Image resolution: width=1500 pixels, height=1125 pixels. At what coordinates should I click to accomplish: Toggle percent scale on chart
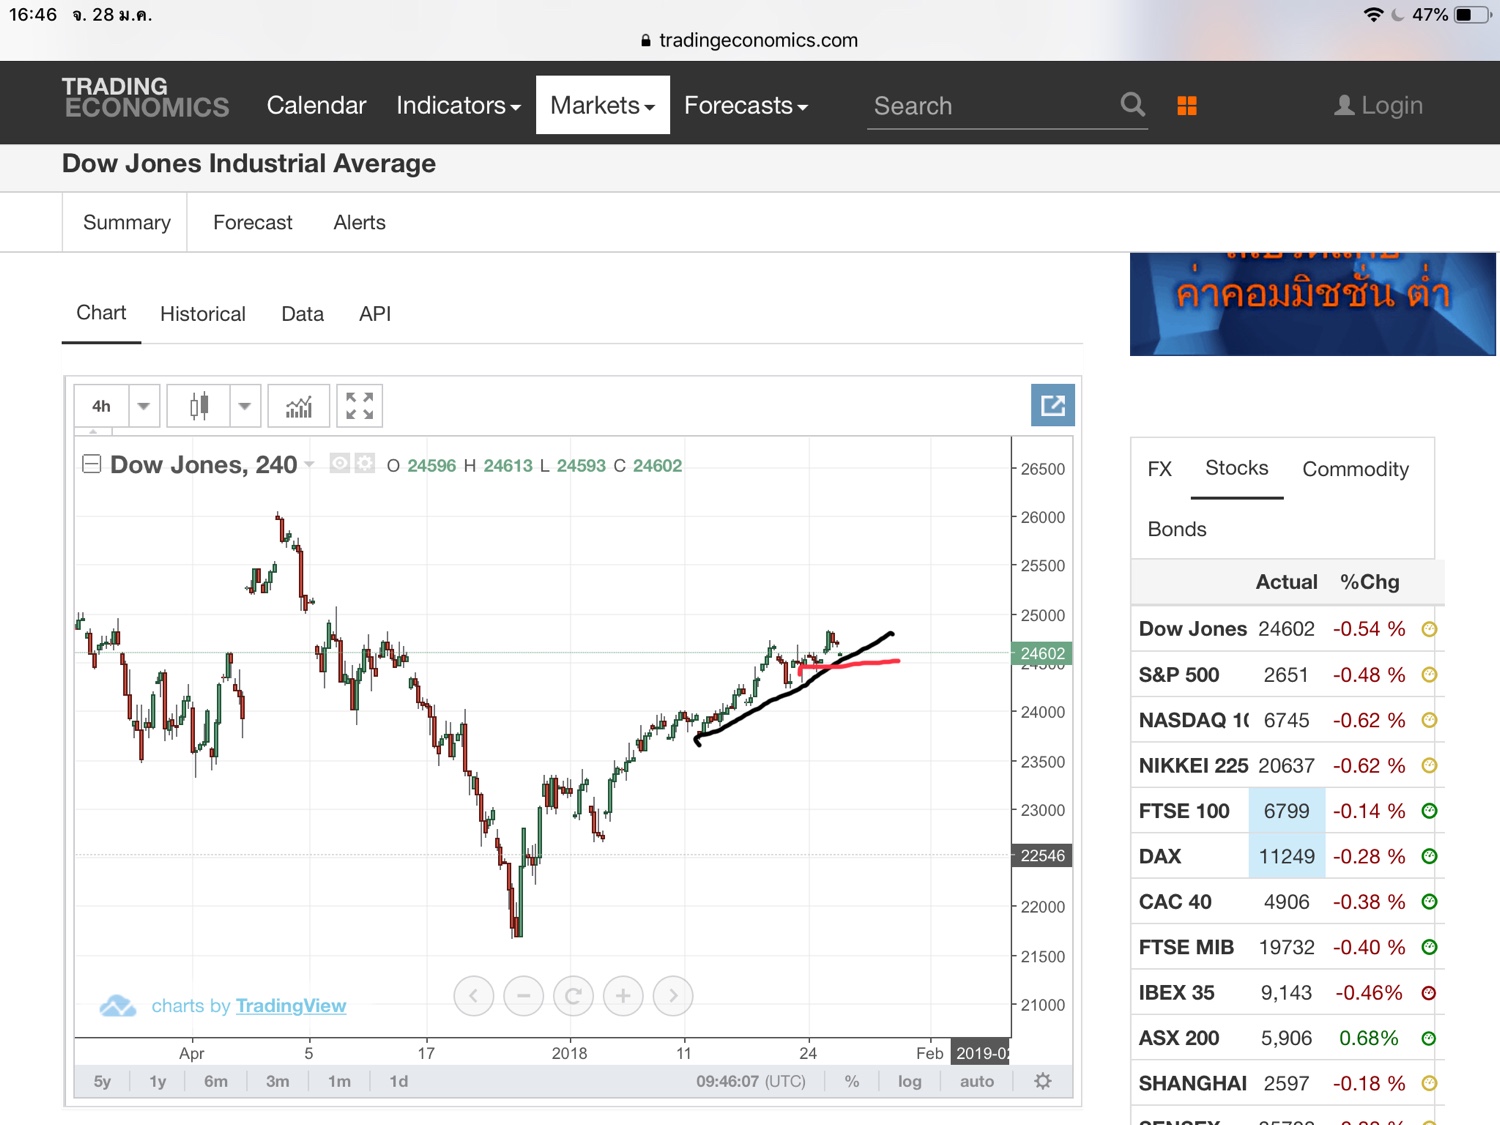[852, 1081]
